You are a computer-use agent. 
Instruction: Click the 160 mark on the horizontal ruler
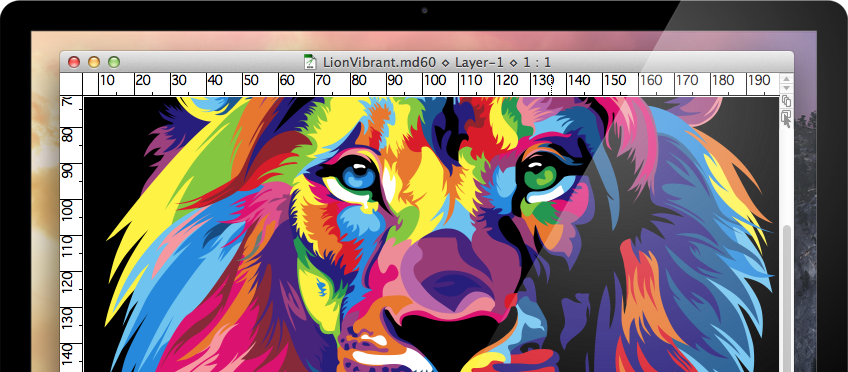(651, 81)
